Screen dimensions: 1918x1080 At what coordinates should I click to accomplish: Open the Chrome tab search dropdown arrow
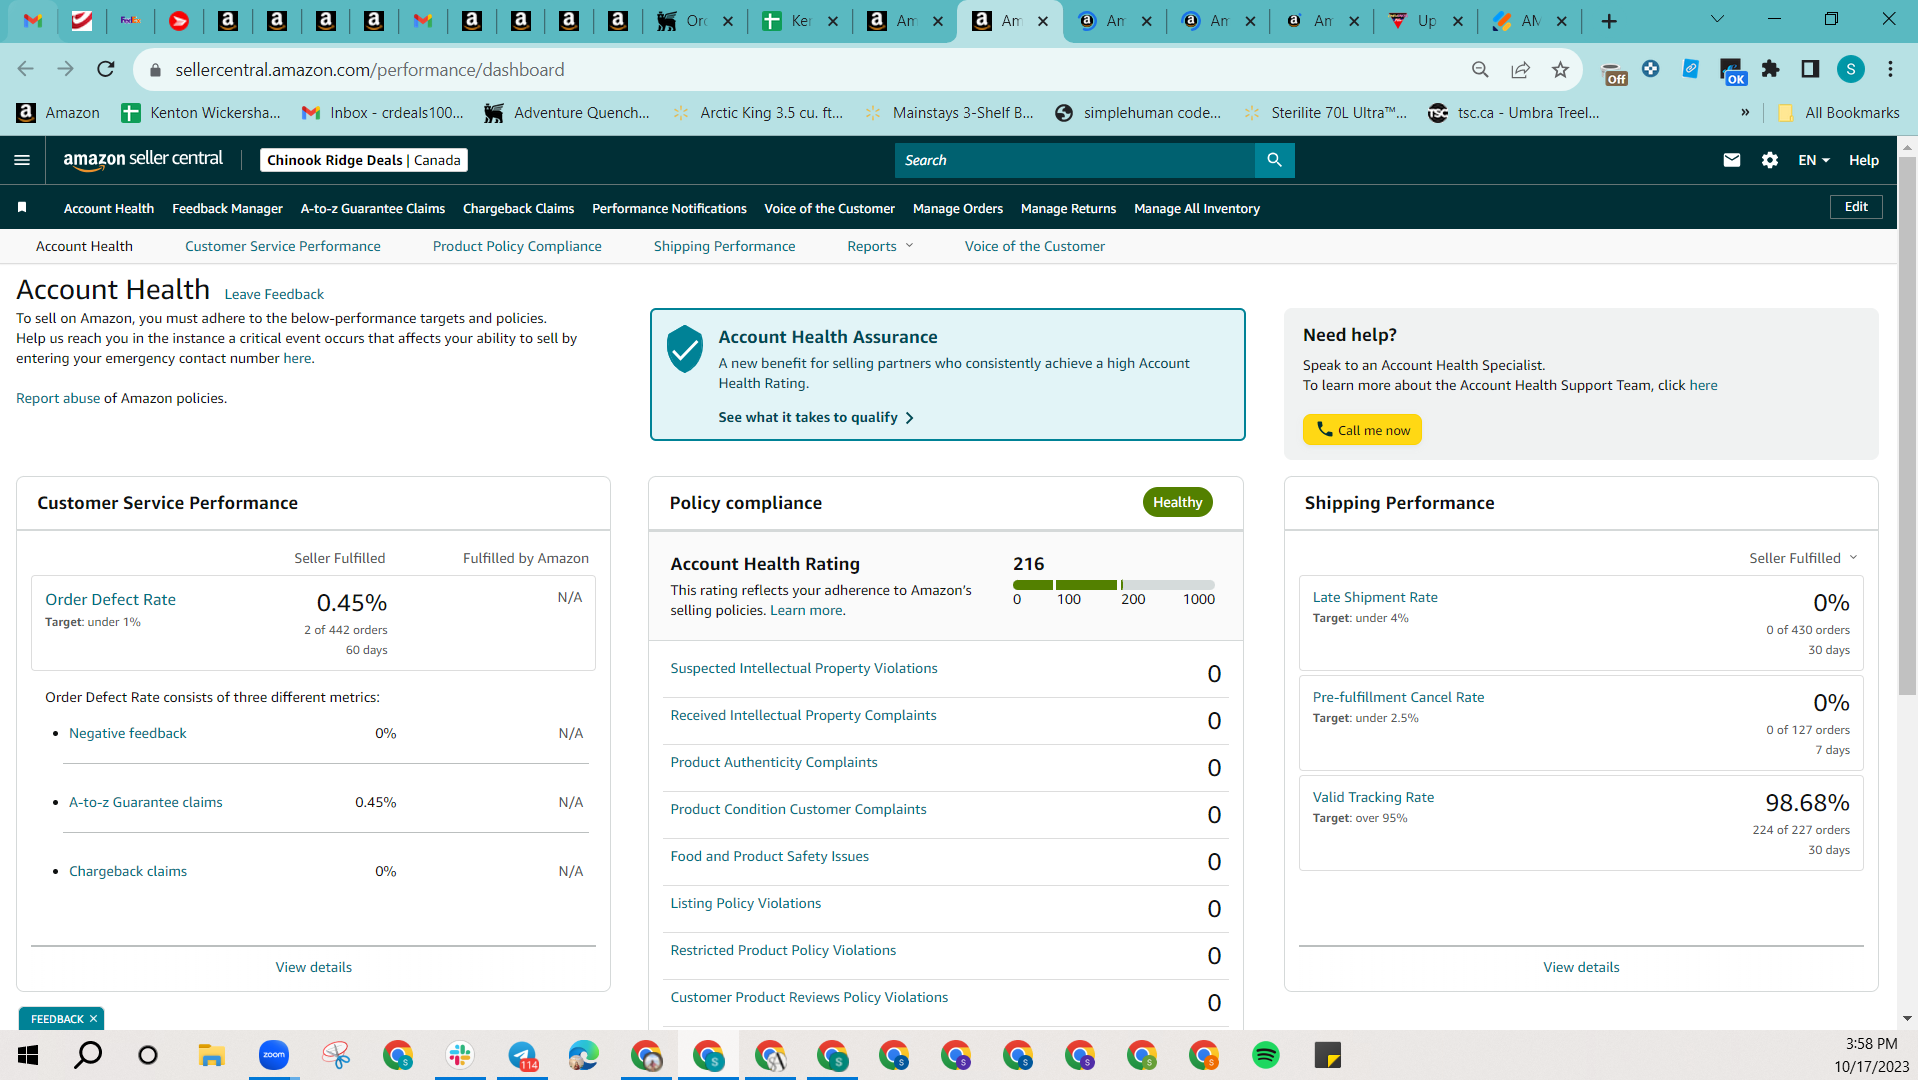coord(1718,20)
